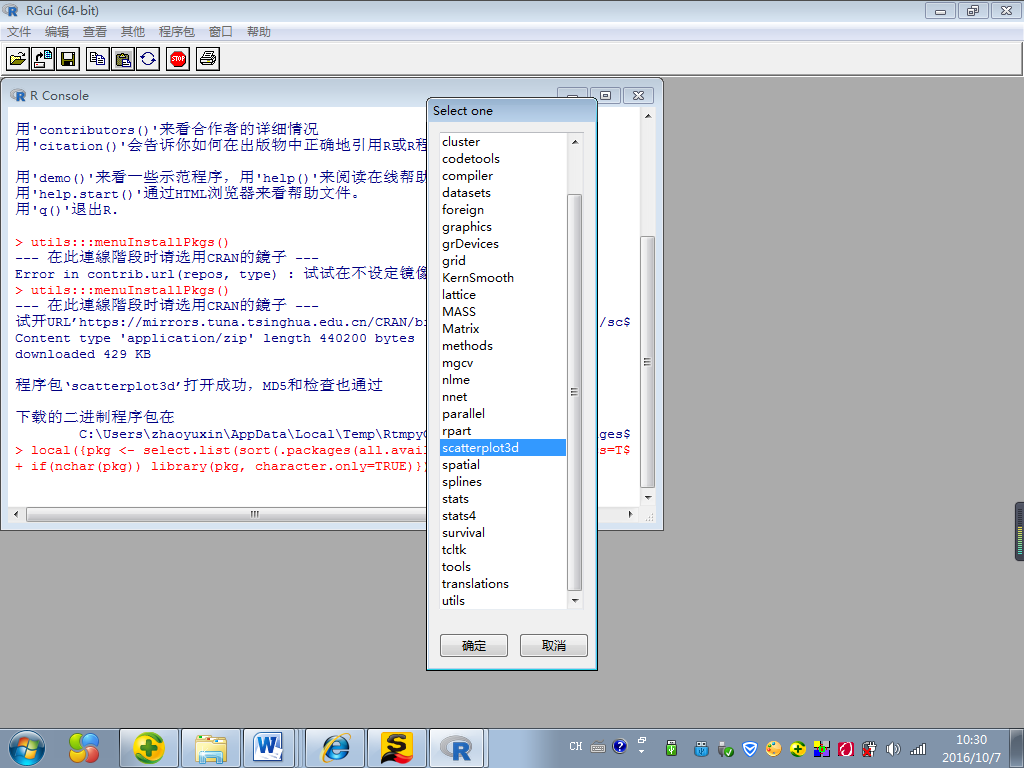Screen dimensions: 1024x768
Task: Open the 文件 menu
Action: 19,31
